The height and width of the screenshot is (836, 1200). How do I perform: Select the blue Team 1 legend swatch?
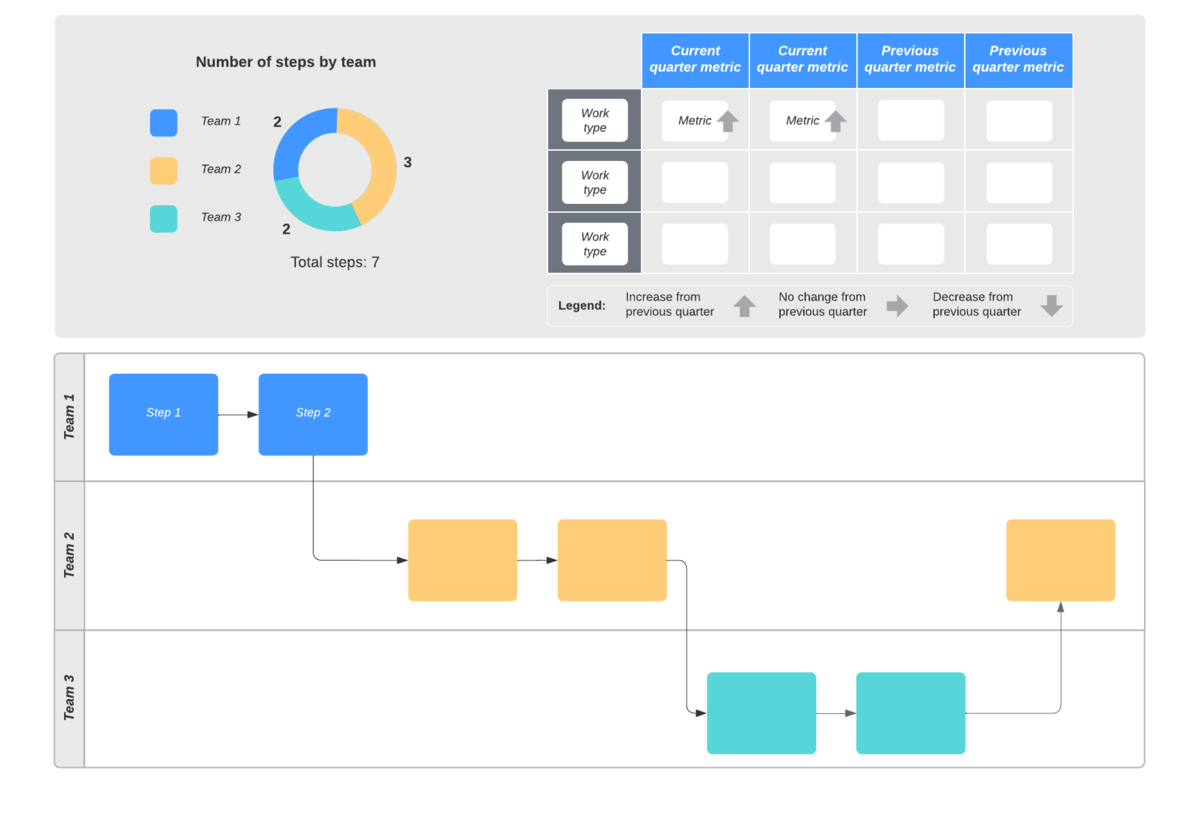(x=164, y=122)
